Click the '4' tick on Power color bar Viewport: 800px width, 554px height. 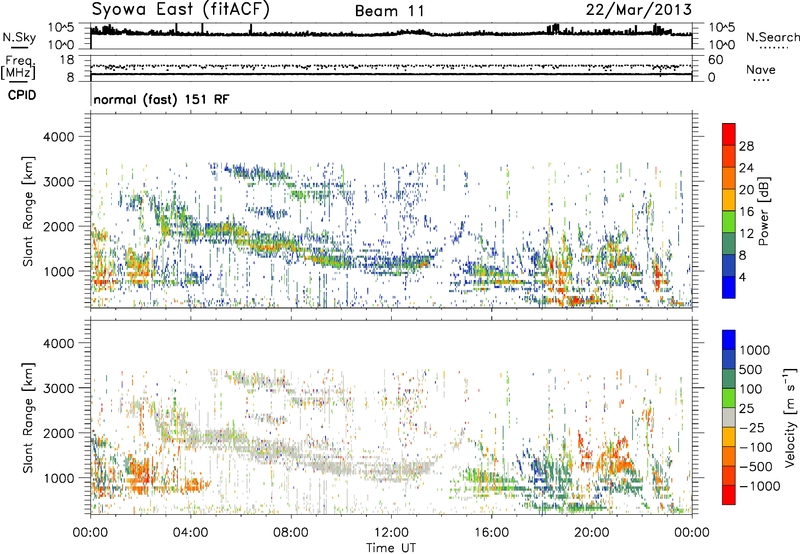pos(742,277)
